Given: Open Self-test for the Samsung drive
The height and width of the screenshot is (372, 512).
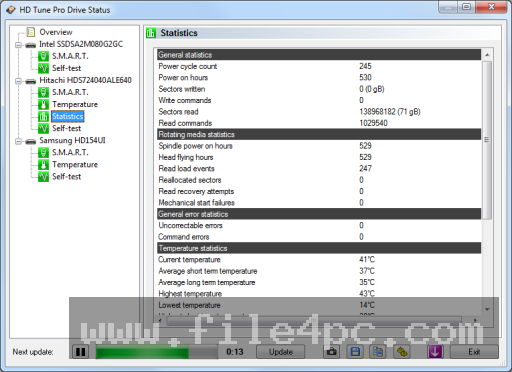Looking at the screenshot, I should [x=66, y=176].
